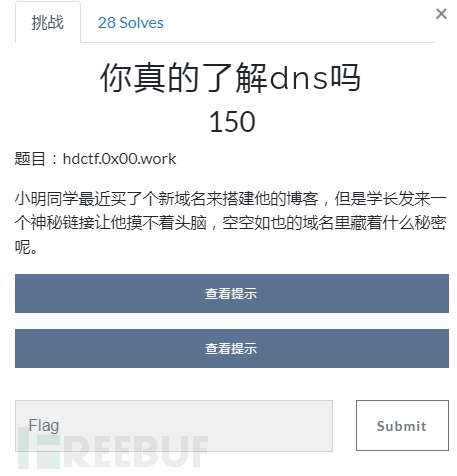457x476 pixels.
Task: Click the description line starting 小明同学
Action: (x=230, y=199)
